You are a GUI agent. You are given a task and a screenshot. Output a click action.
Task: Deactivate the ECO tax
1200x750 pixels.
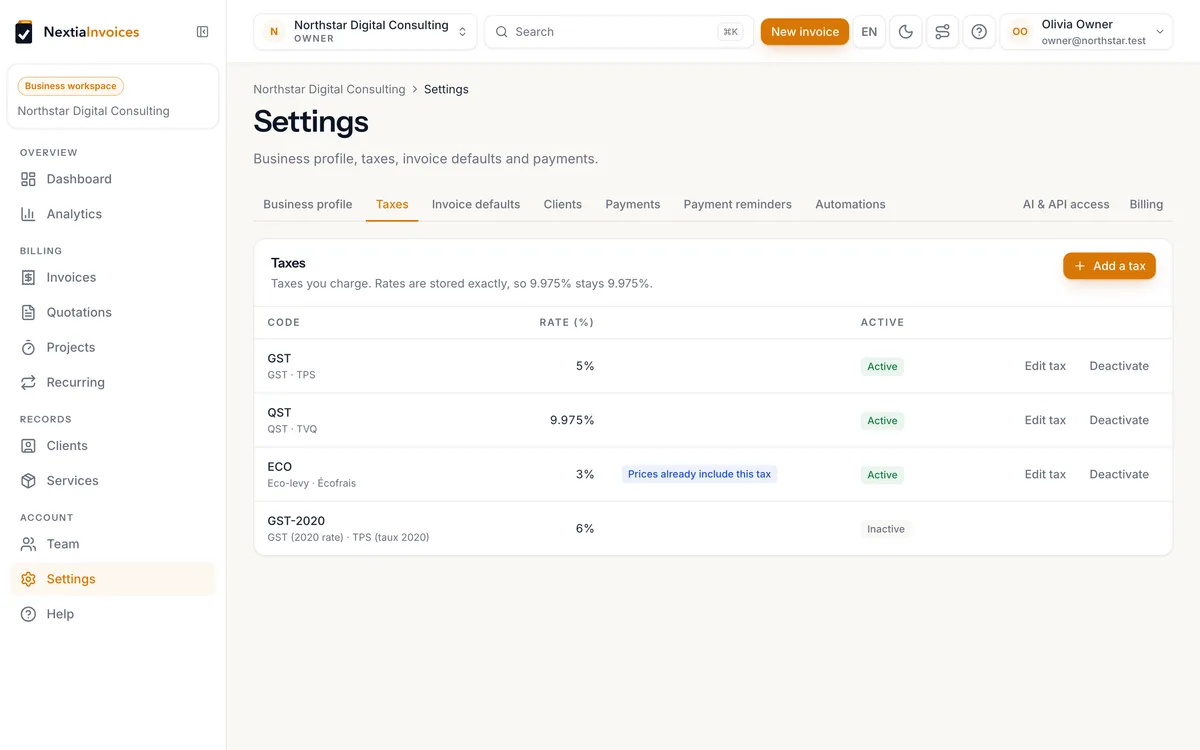point(1119,474)
